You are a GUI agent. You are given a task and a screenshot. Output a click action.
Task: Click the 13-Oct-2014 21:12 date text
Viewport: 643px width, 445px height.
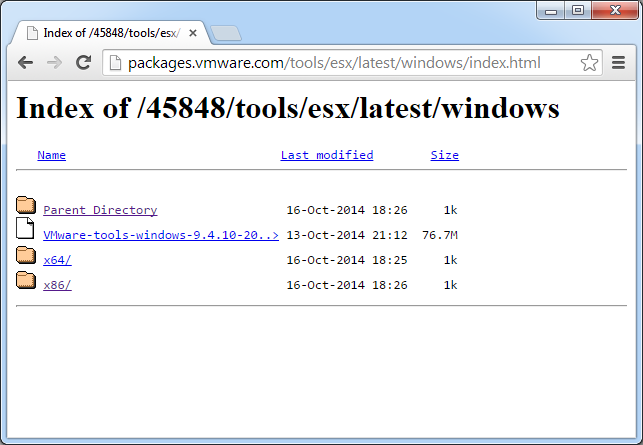(347, 235)
